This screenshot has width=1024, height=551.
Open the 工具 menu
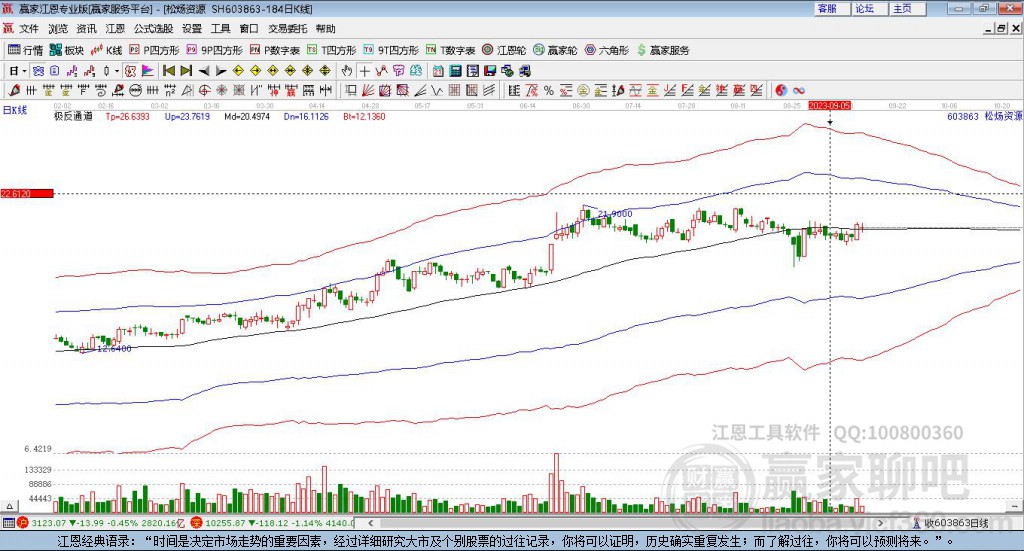[220, 29]
